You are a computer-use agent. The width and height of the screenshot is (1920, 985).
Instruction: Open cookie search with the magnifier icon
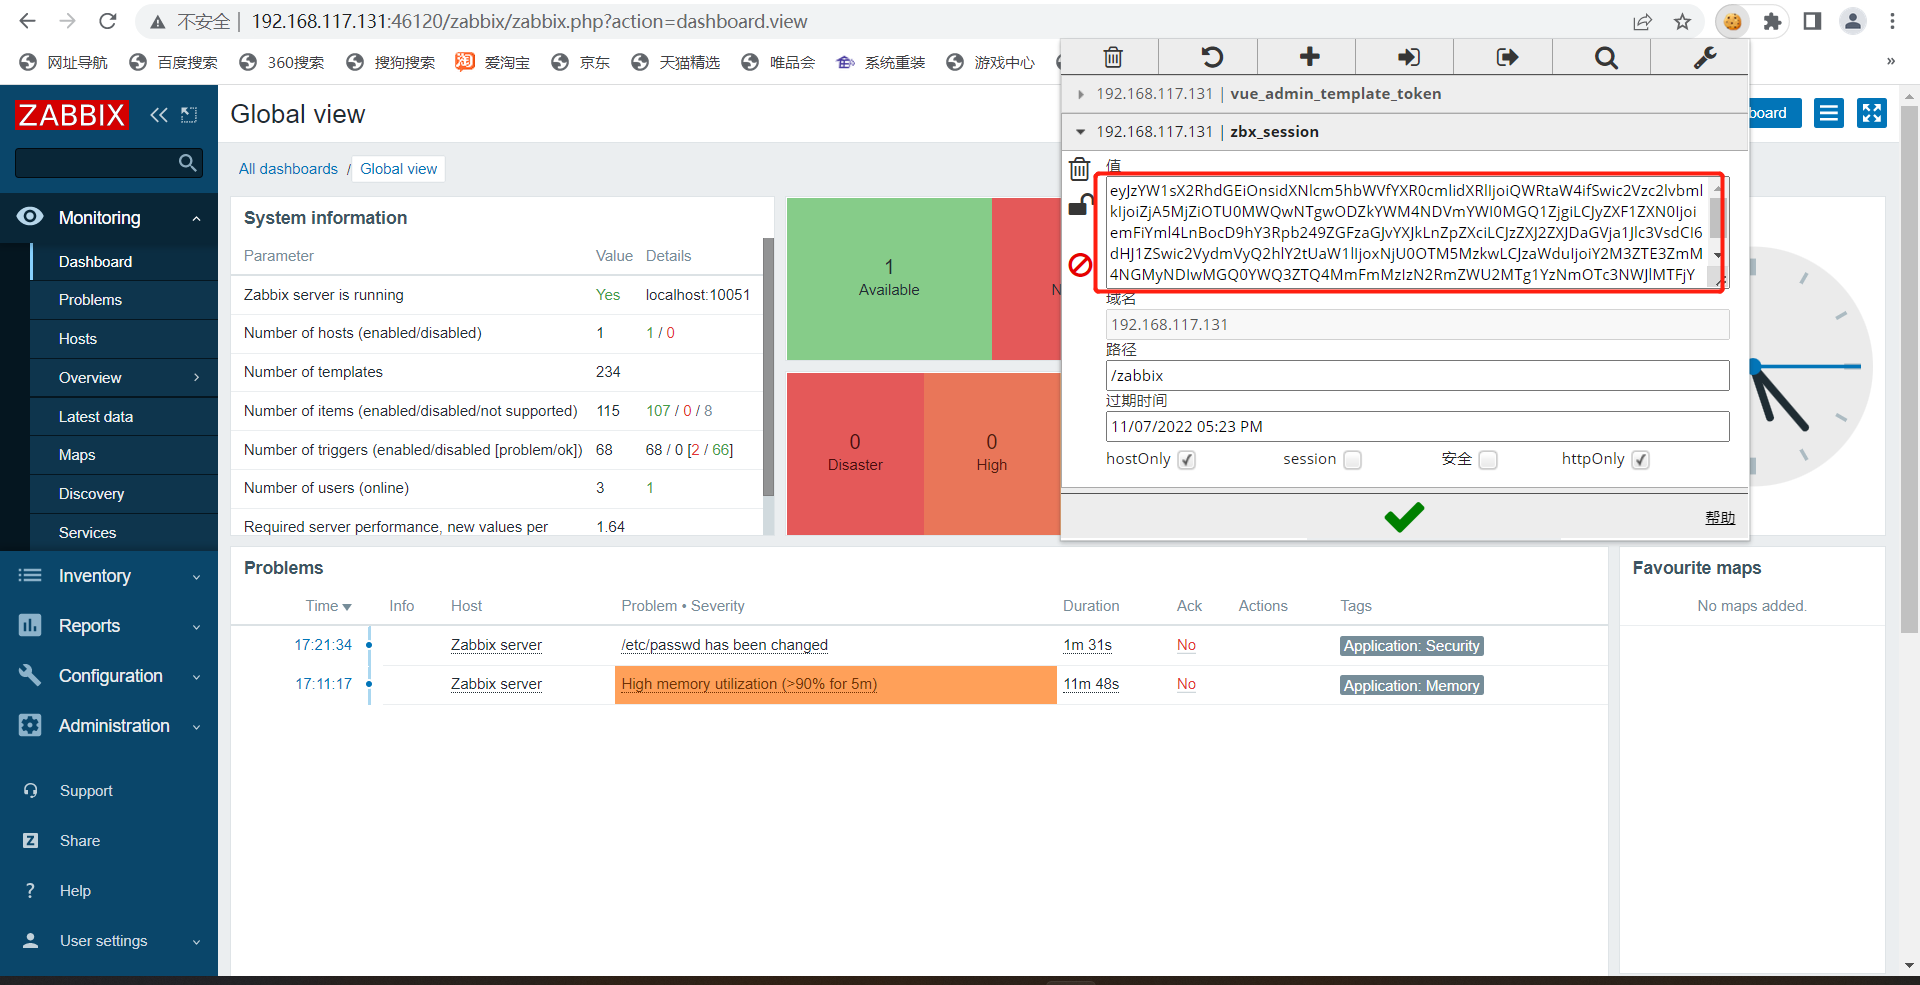(1604, 57)
